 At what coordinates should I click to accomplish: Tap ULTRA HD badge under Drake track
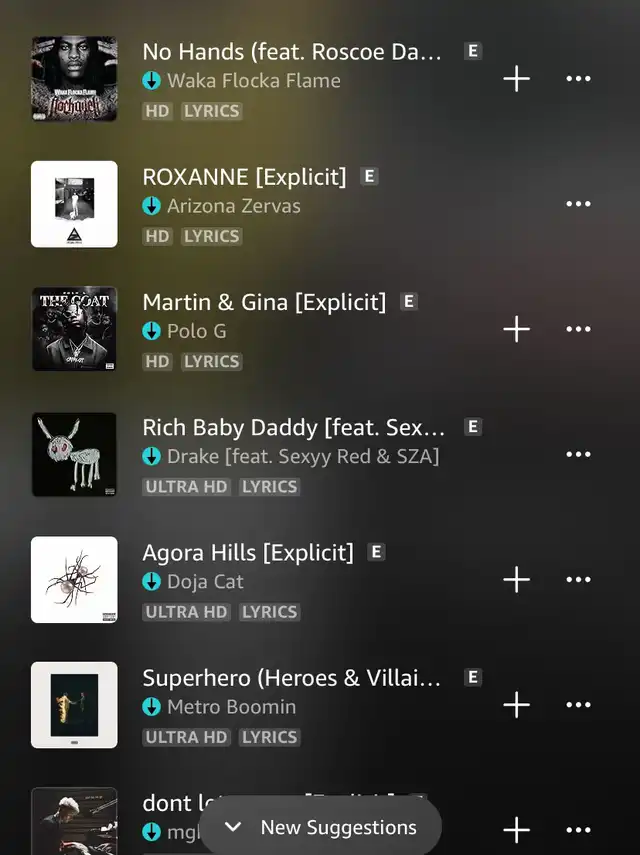pos(186,487)
